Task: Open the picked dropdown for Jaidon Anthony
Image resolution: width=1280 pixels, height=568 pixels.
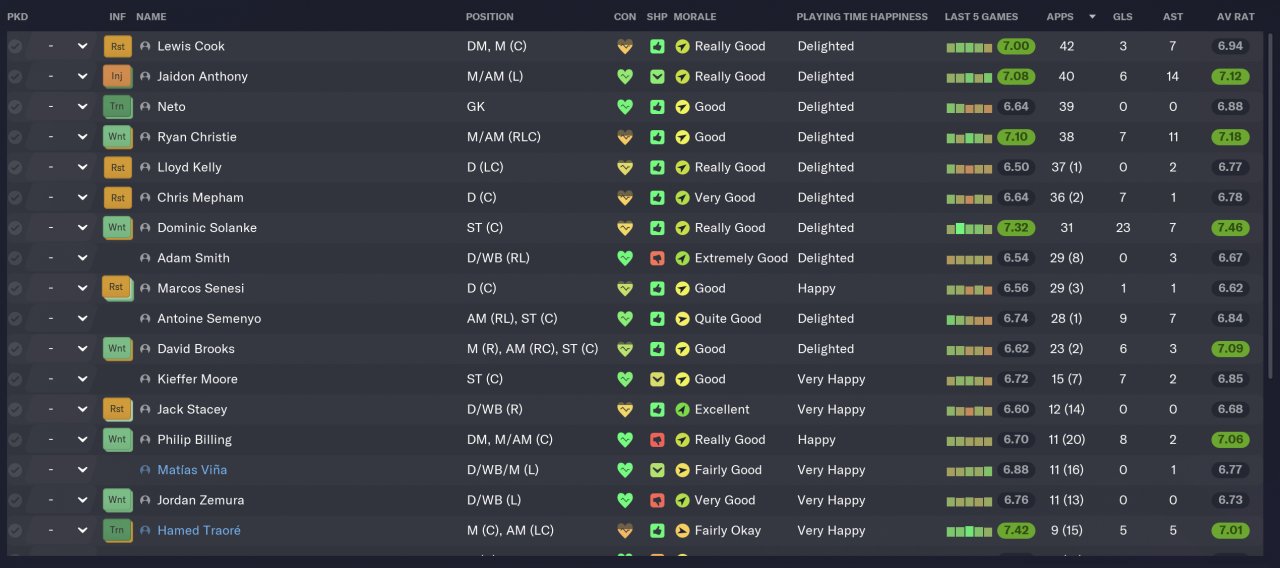Action: (82, 76)
